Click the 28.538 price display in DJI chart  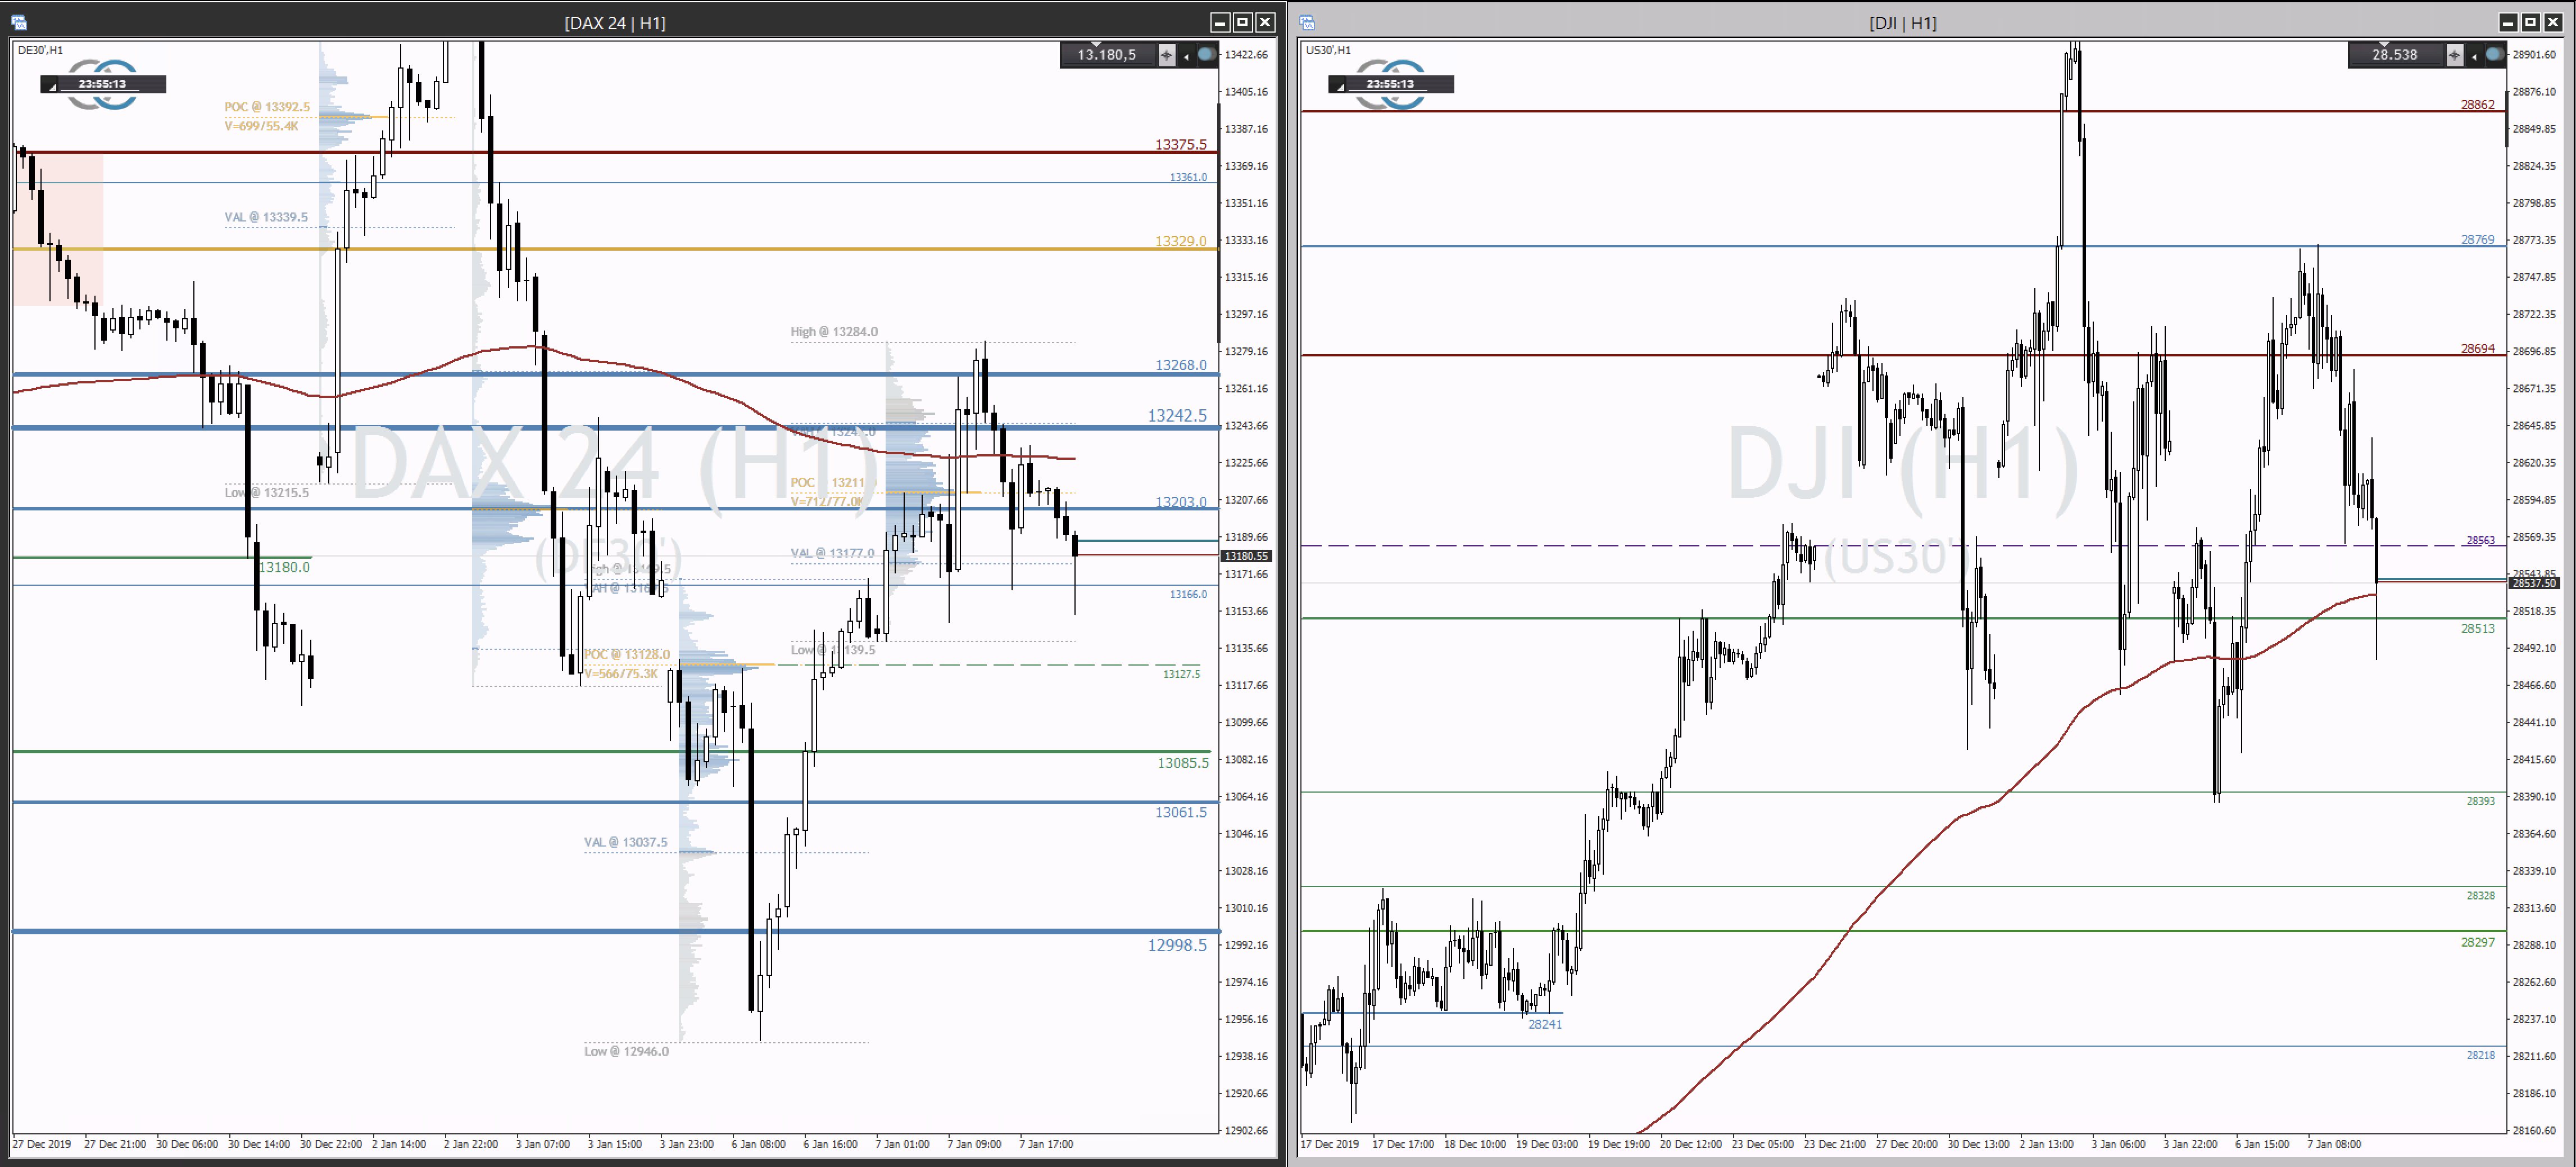[2394, 55]
